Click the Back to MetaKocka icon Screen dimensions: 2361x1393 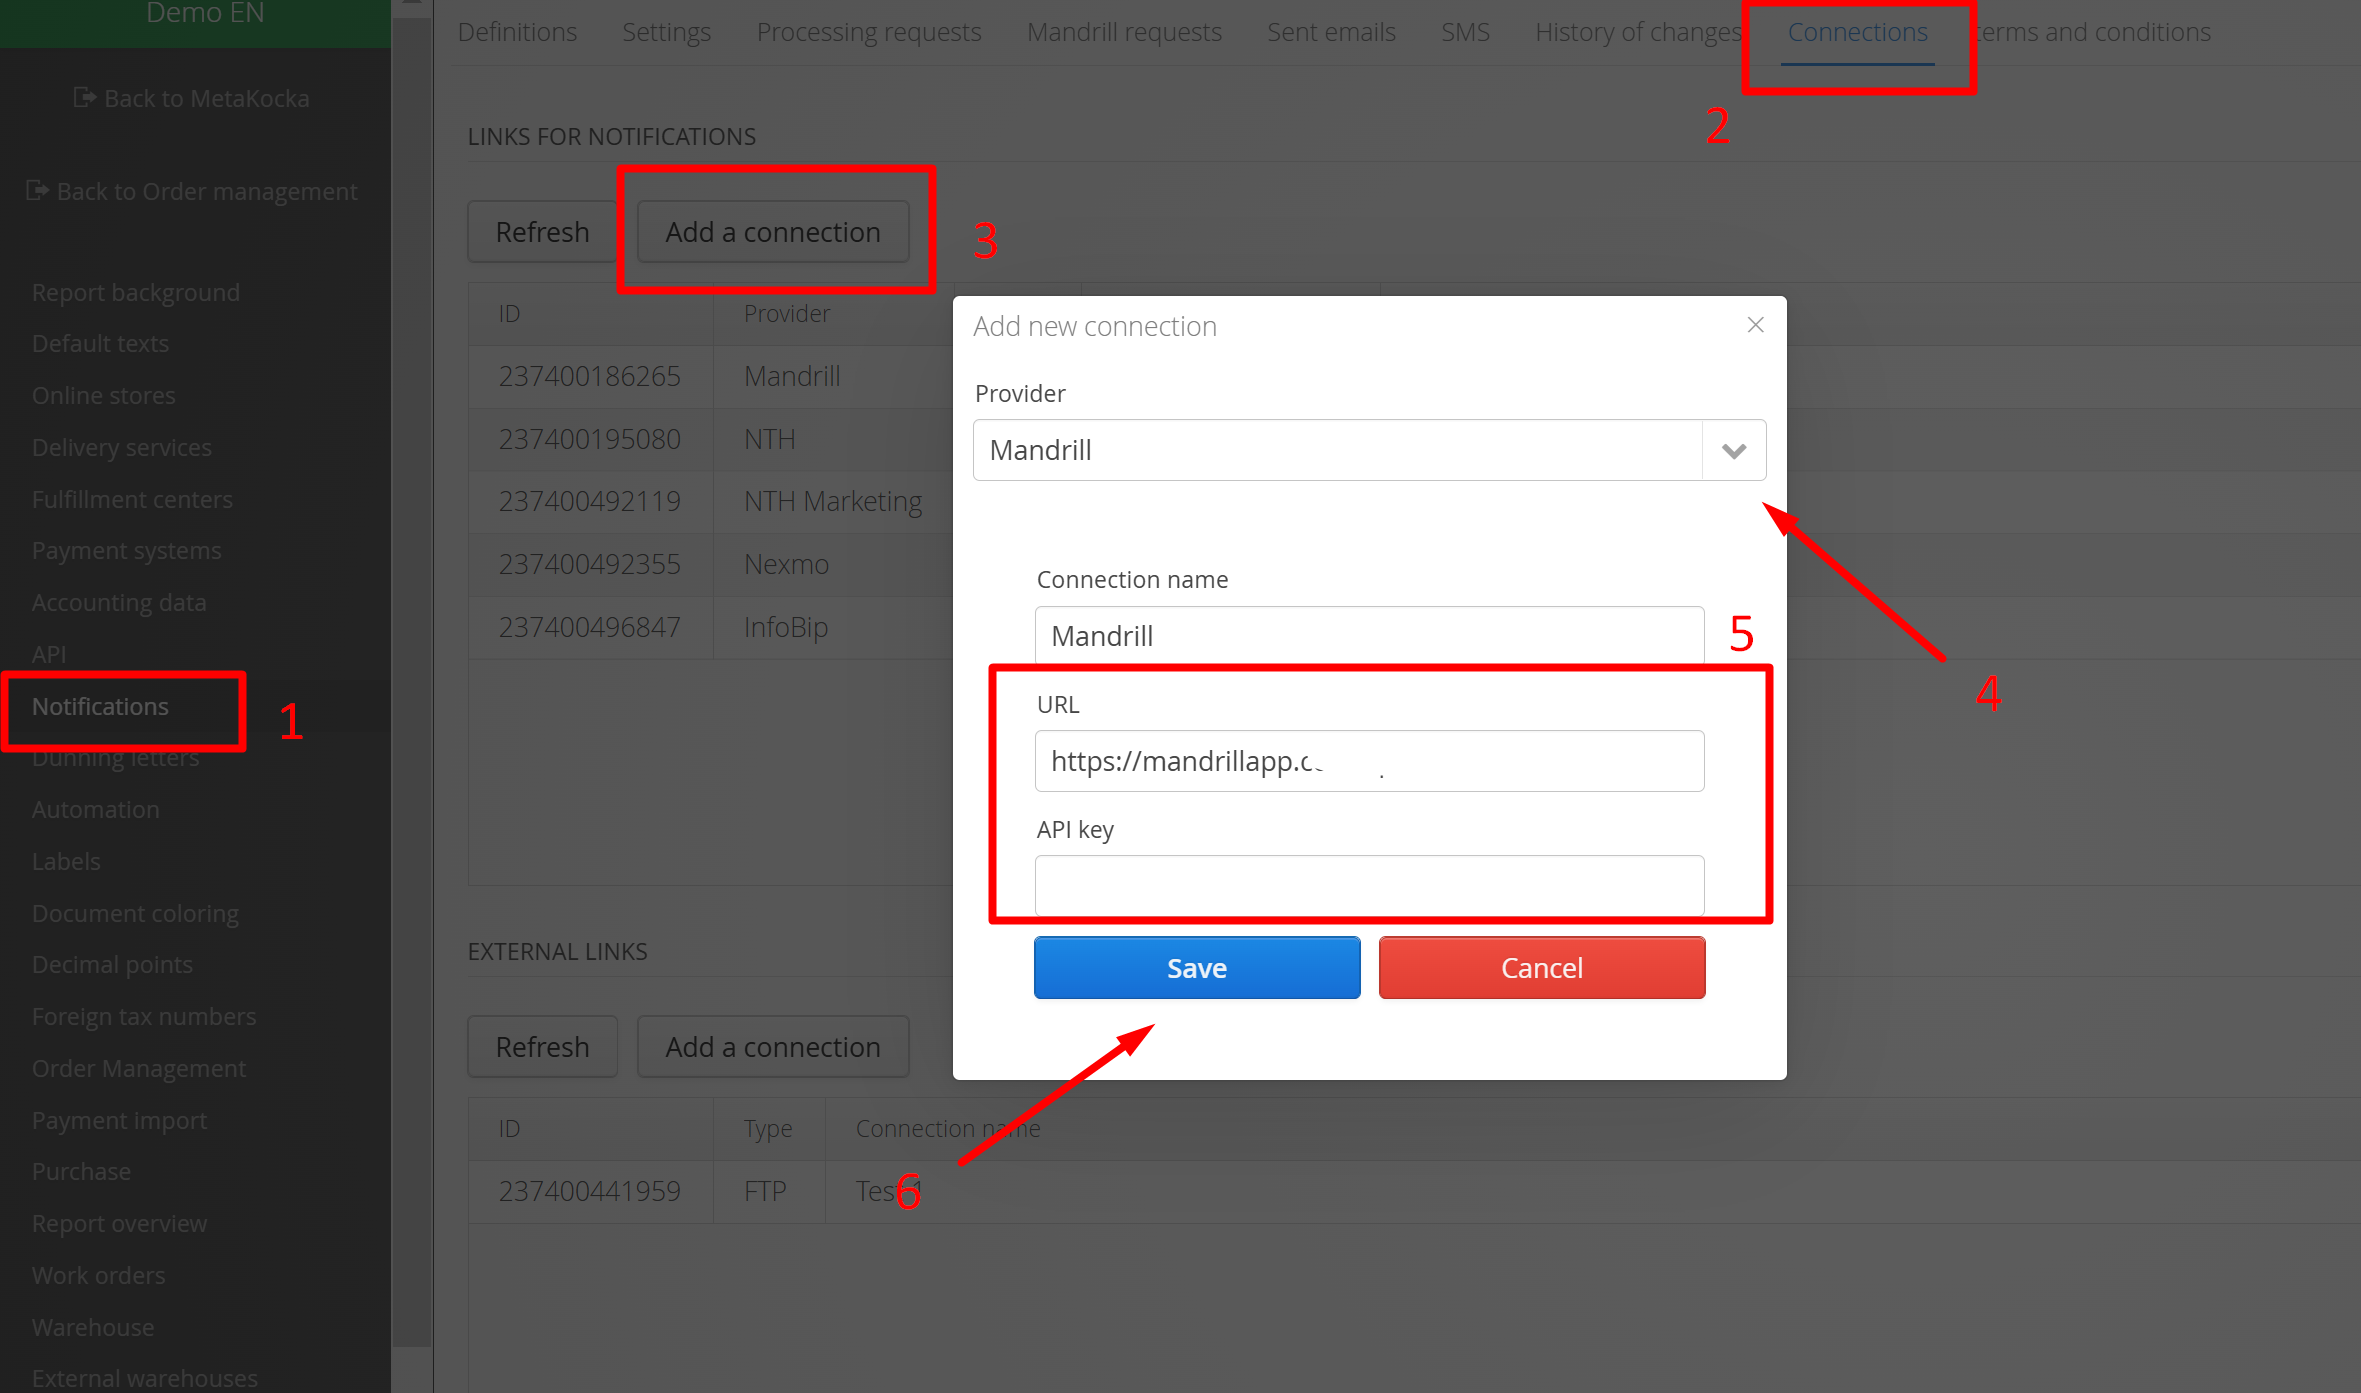click(85, 98)
